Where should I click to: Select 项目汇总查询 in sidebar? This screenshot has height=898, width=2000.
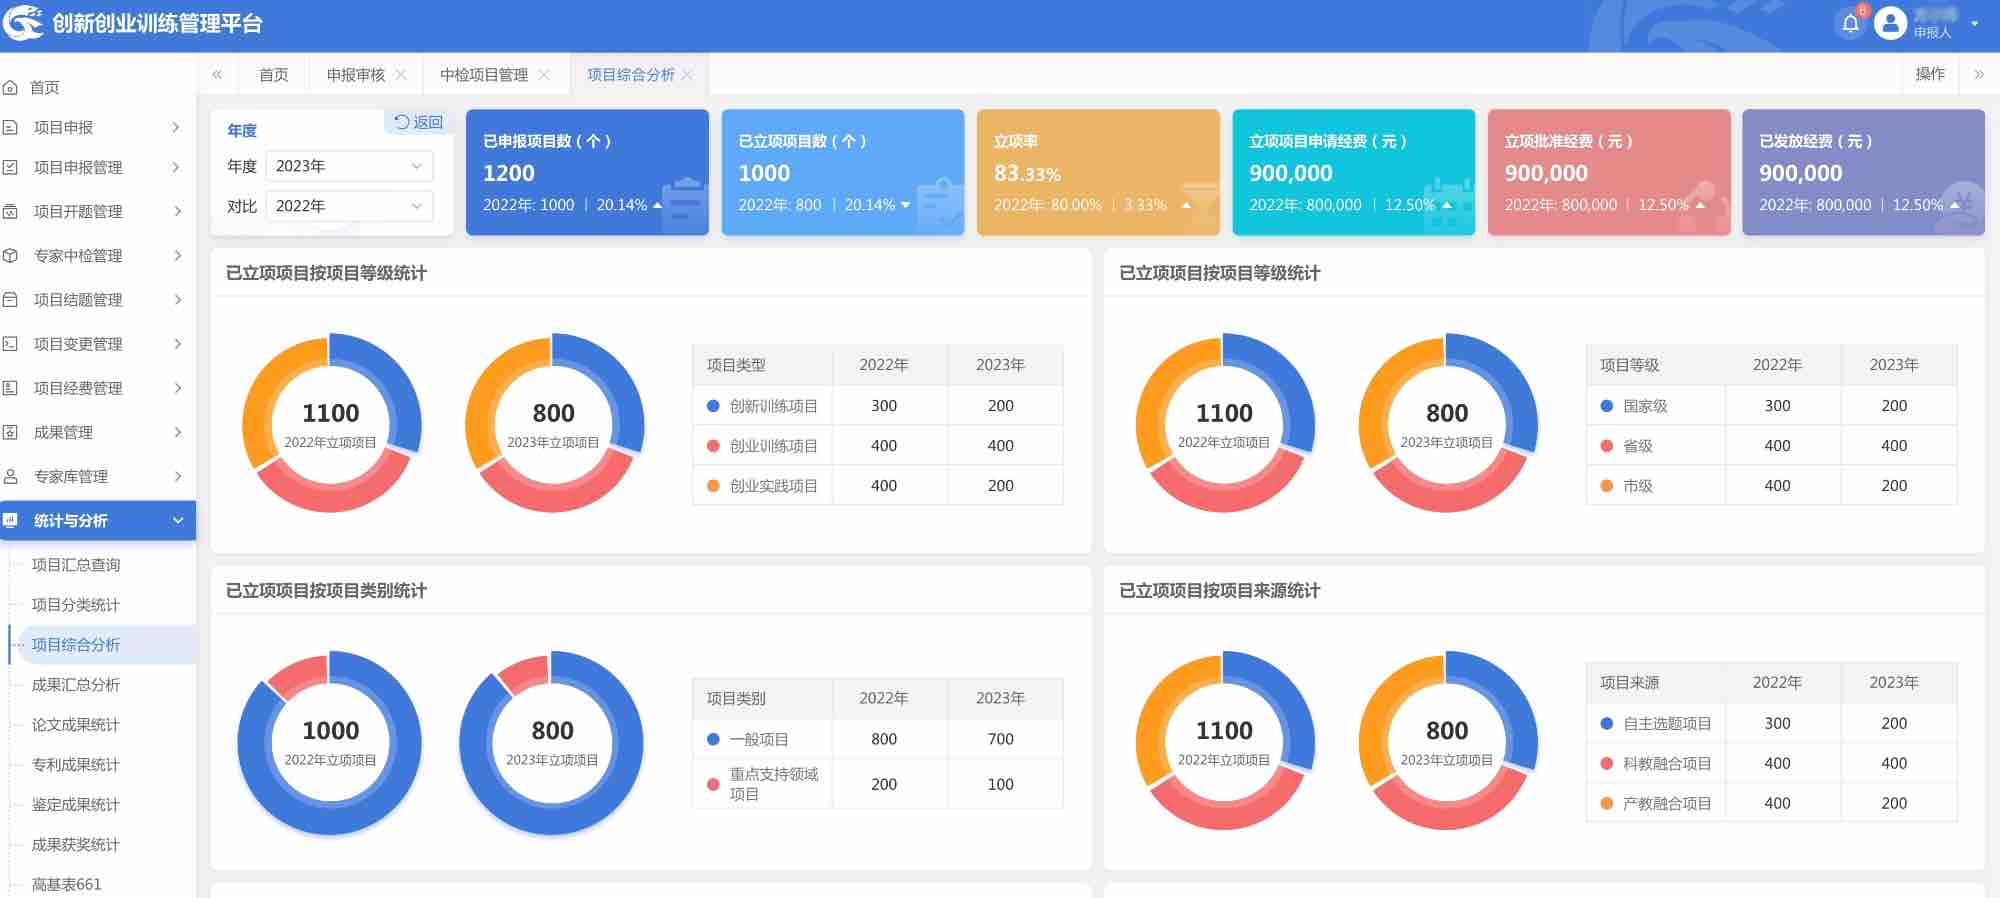[76, 565]
